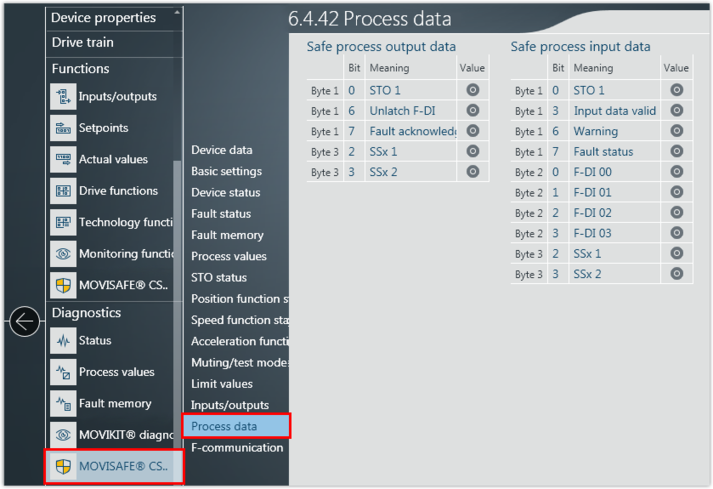Toggle Unlatch F-DI output value indicator
Image resolution: width=713 pixels, height=489 pixels.
pos(472,110)
